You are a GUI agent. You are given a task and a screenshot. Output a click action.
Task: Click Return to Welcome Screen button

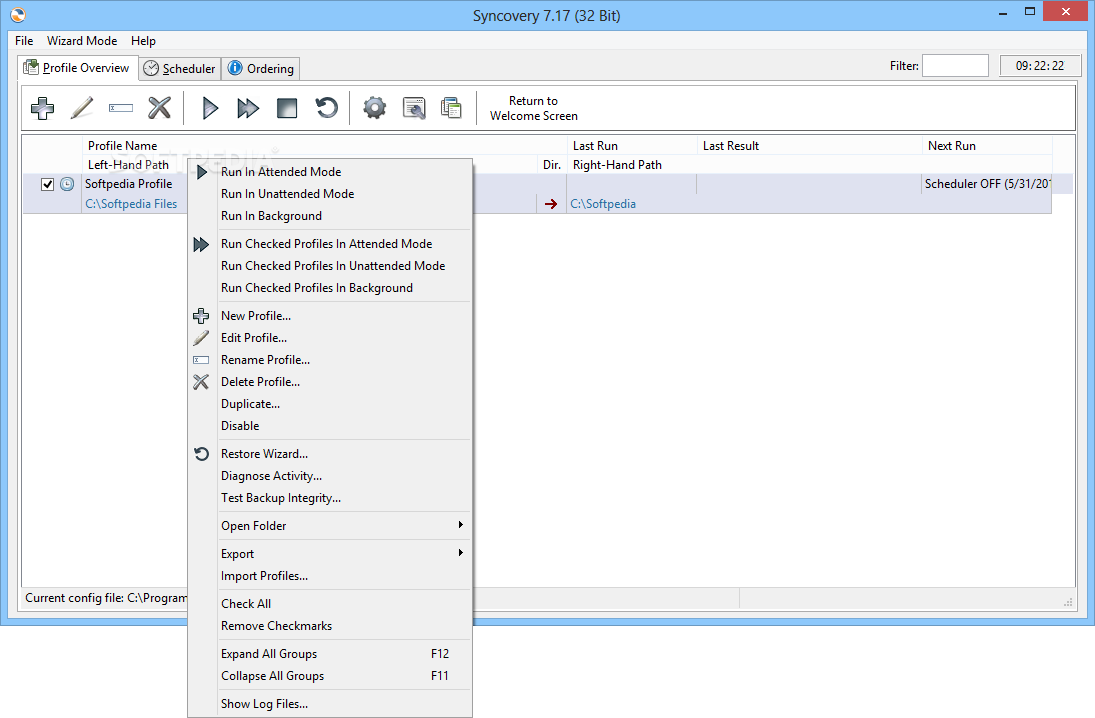pos(534,108)
